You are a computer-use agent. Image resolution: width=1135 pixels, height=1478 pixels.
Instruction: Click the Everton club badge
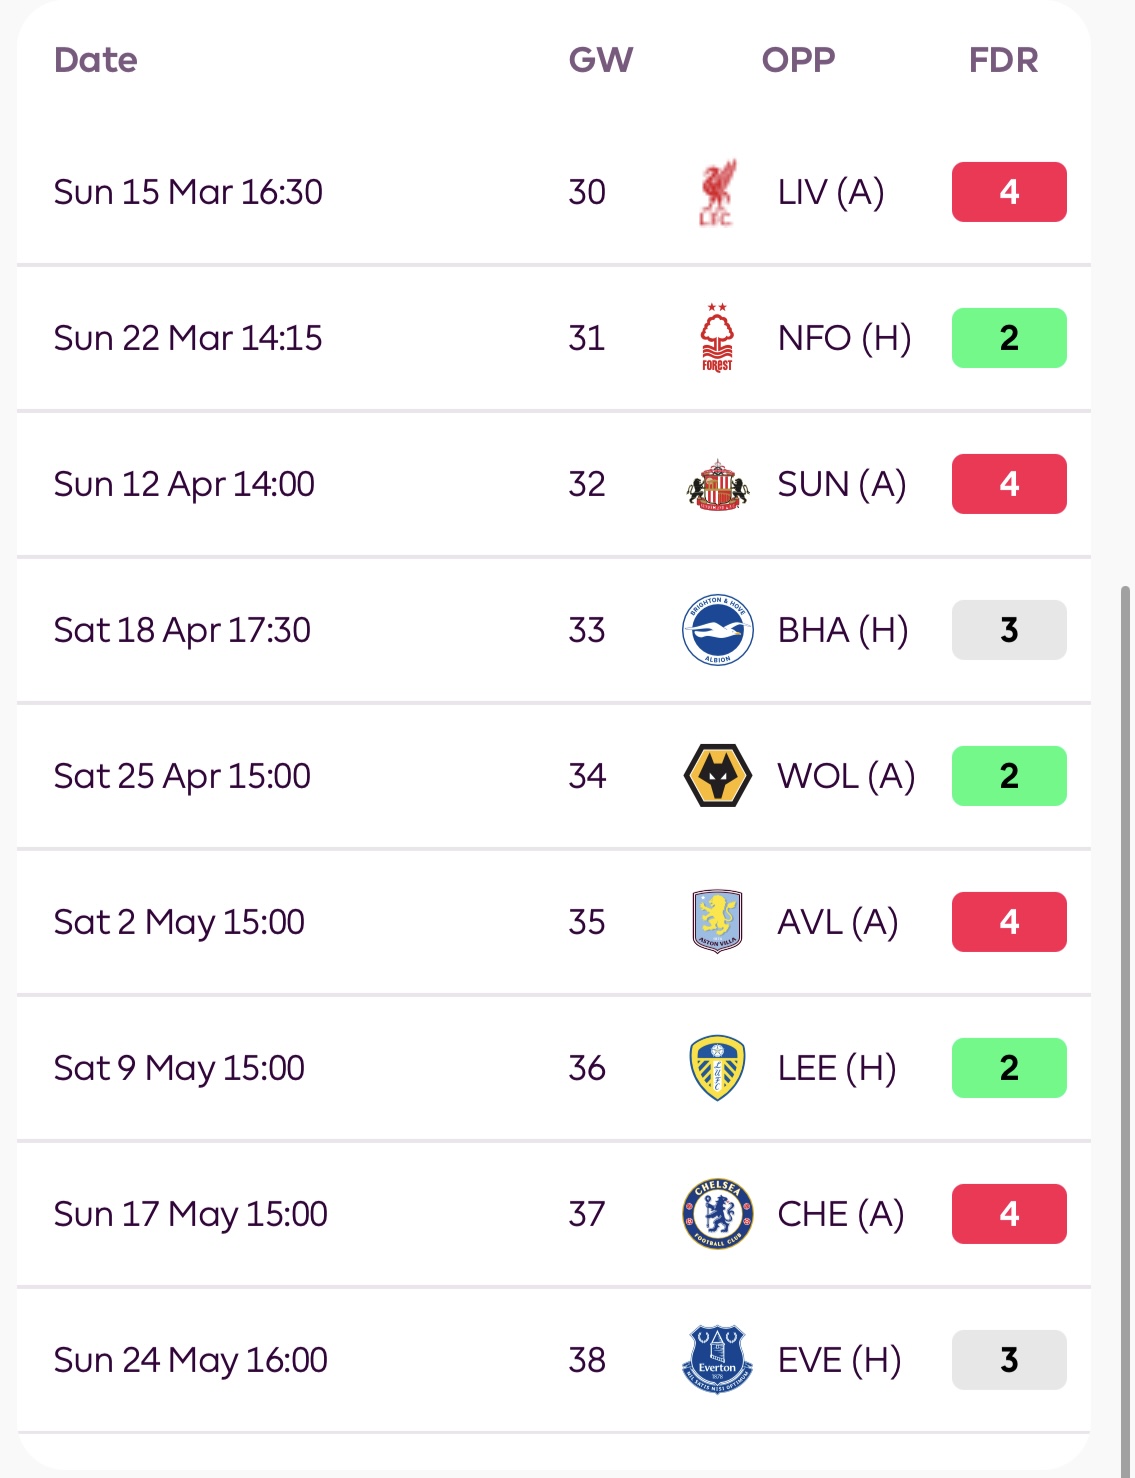717,1360
